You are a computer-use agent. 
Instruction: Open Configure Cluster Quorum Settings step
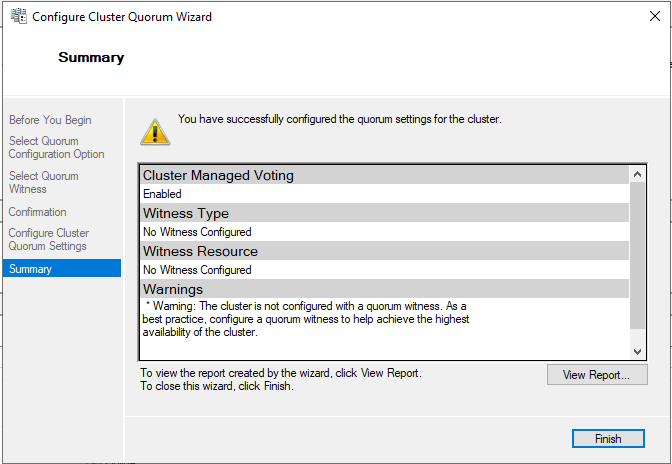[48, 239]
